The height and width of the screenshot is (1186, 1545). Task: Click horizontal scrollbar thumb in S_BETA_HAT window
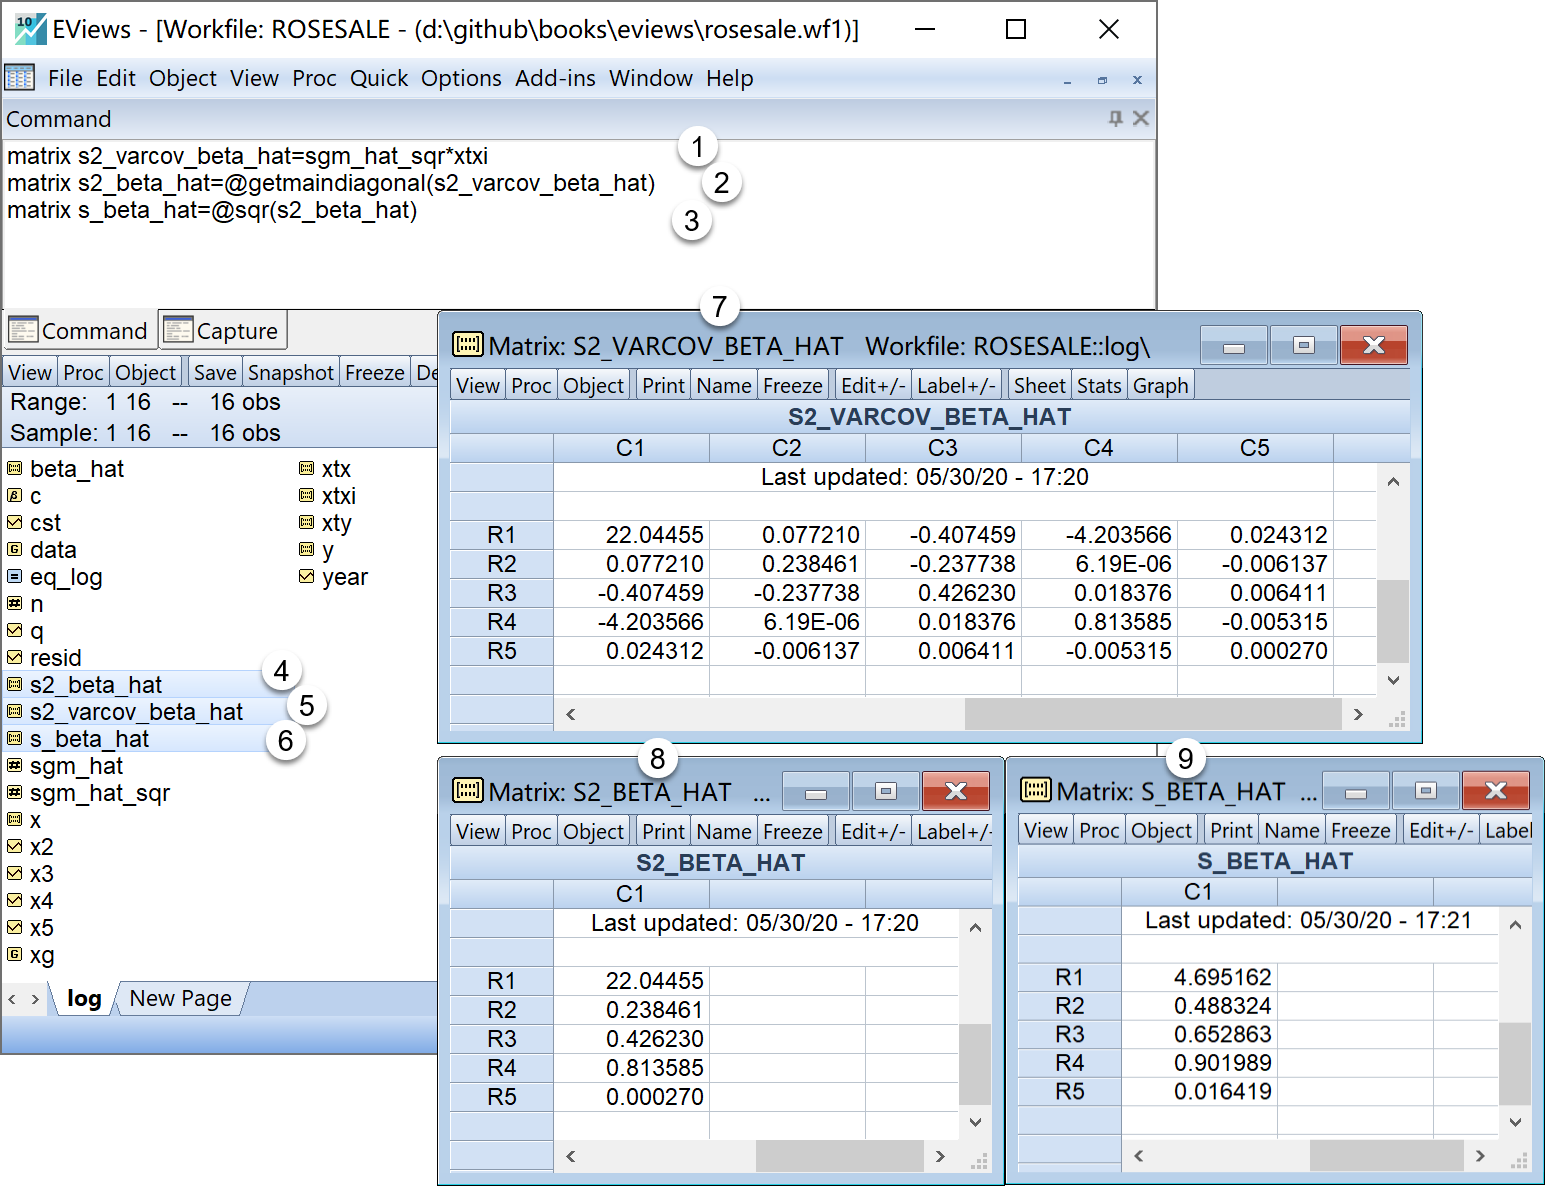pyautogui.click(x=1385, y=1155)
